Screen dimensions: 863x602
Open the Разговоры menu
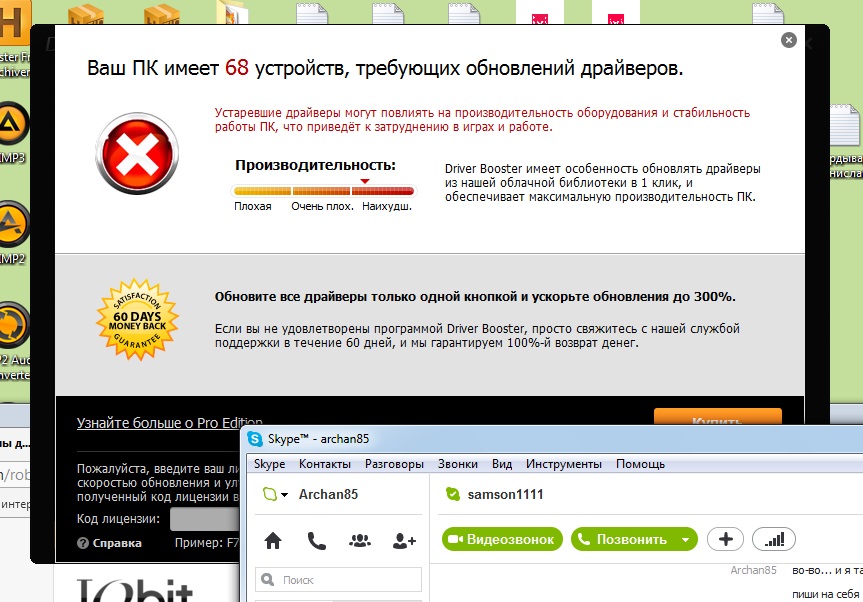tap(394, 464)
